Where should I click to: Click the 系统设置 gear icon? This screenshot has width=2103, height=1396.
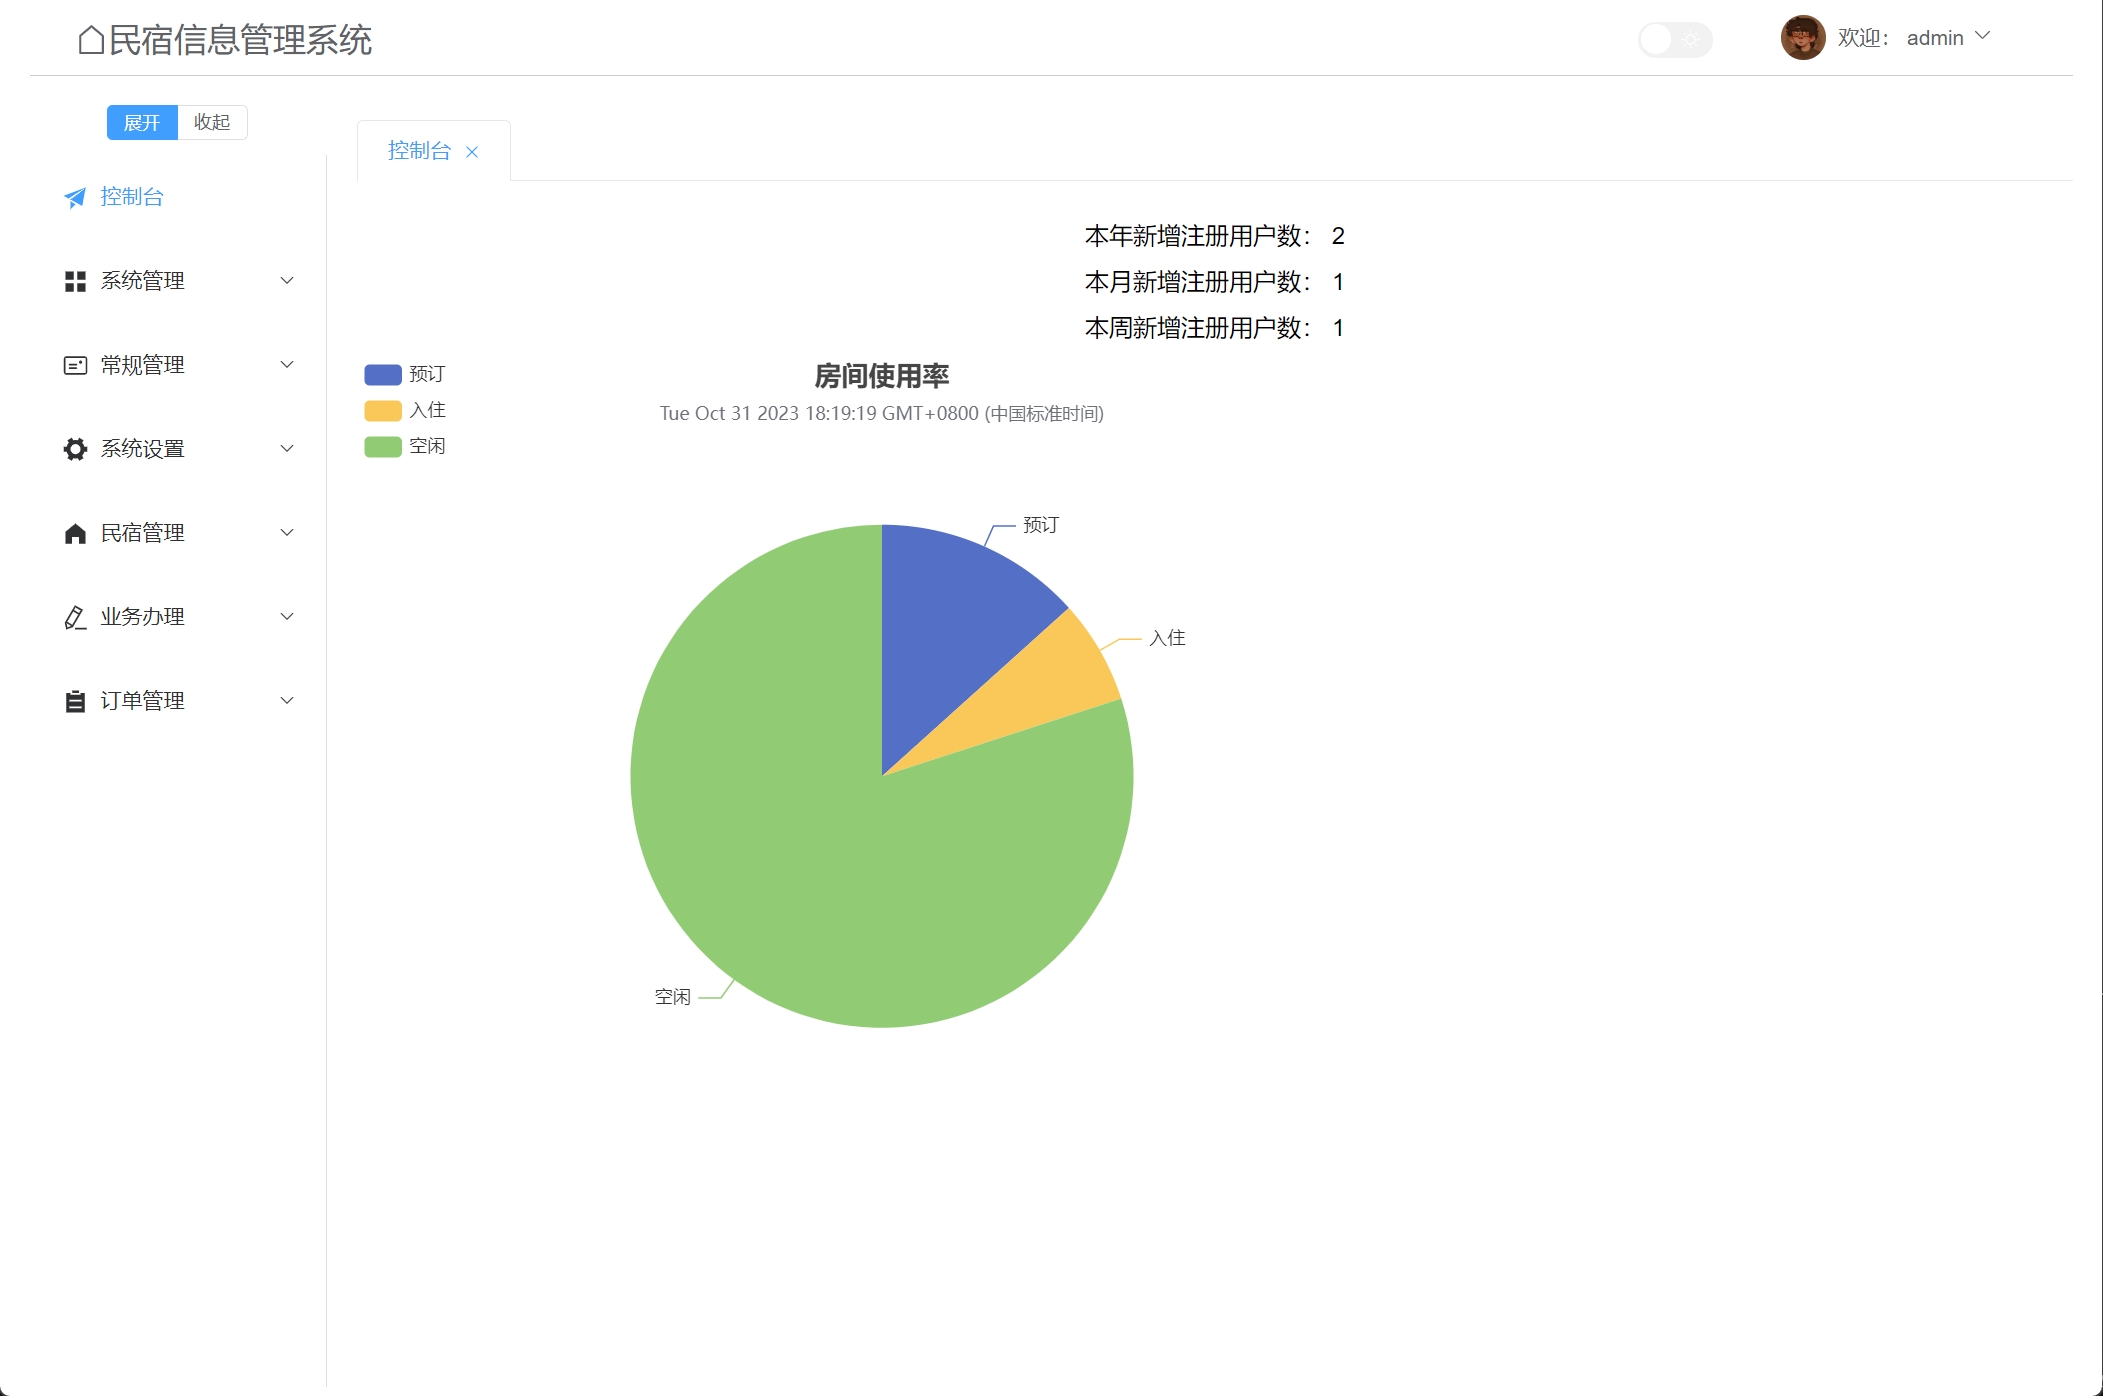(75, 449)
